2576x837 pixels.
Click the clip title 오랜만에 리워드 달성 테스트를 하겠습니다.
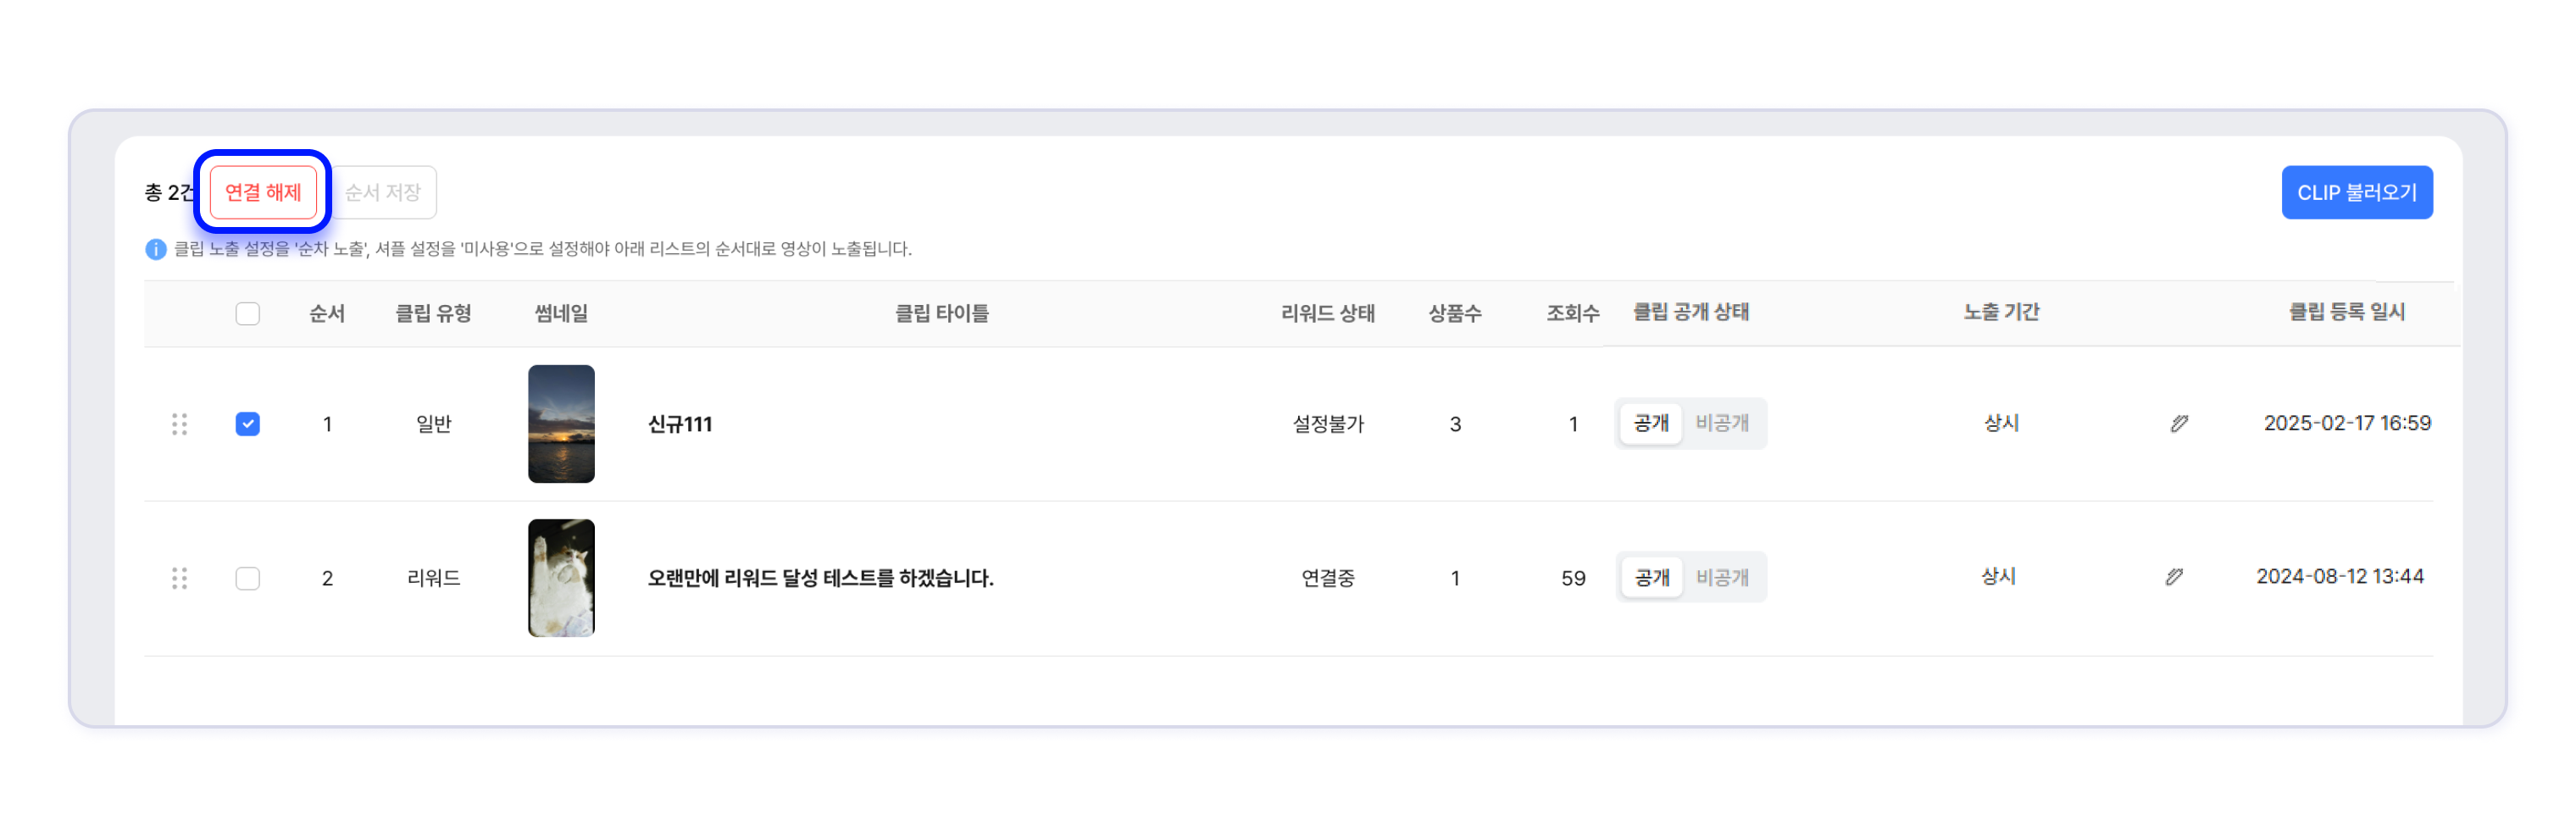(x=820, y=578)
